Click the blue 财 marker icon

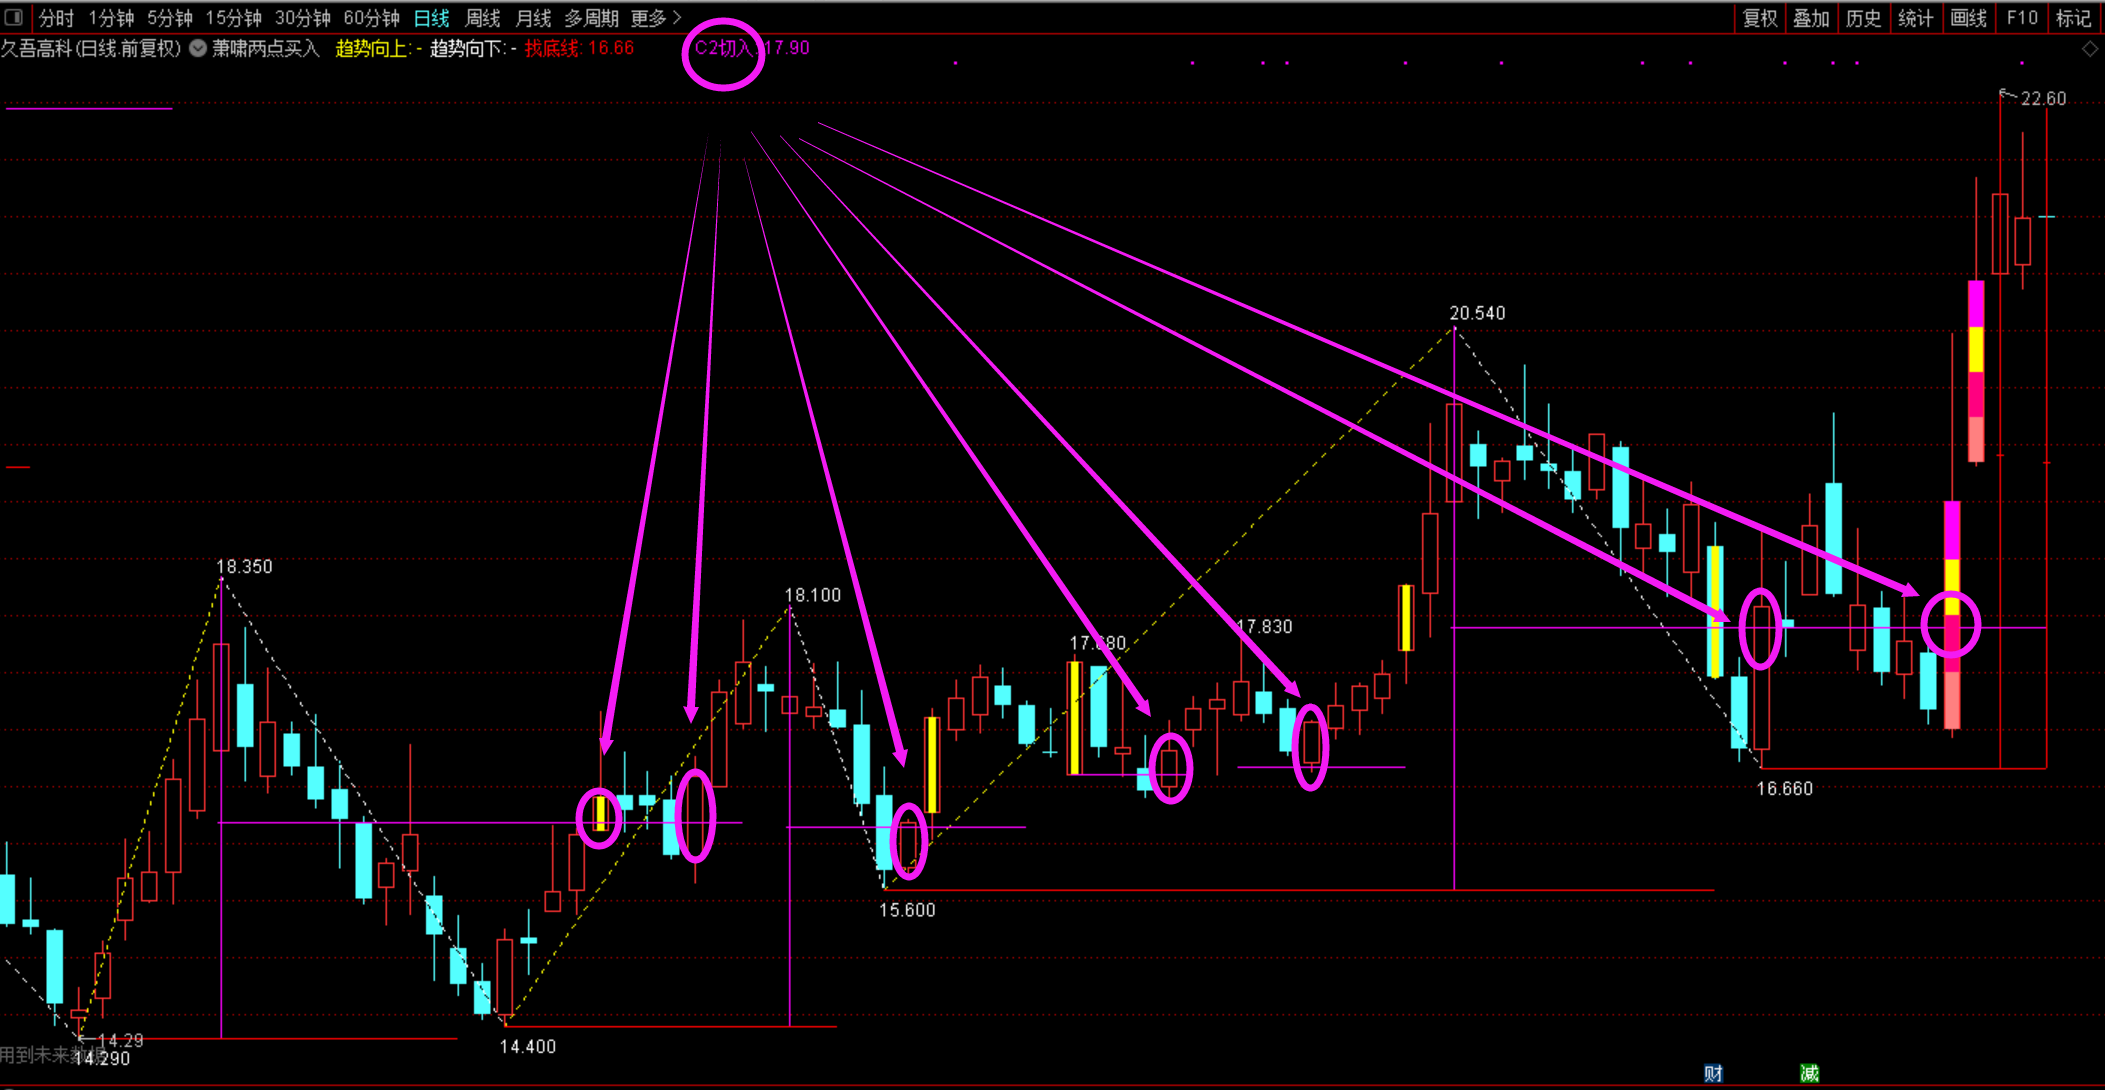[1713, 1073]
